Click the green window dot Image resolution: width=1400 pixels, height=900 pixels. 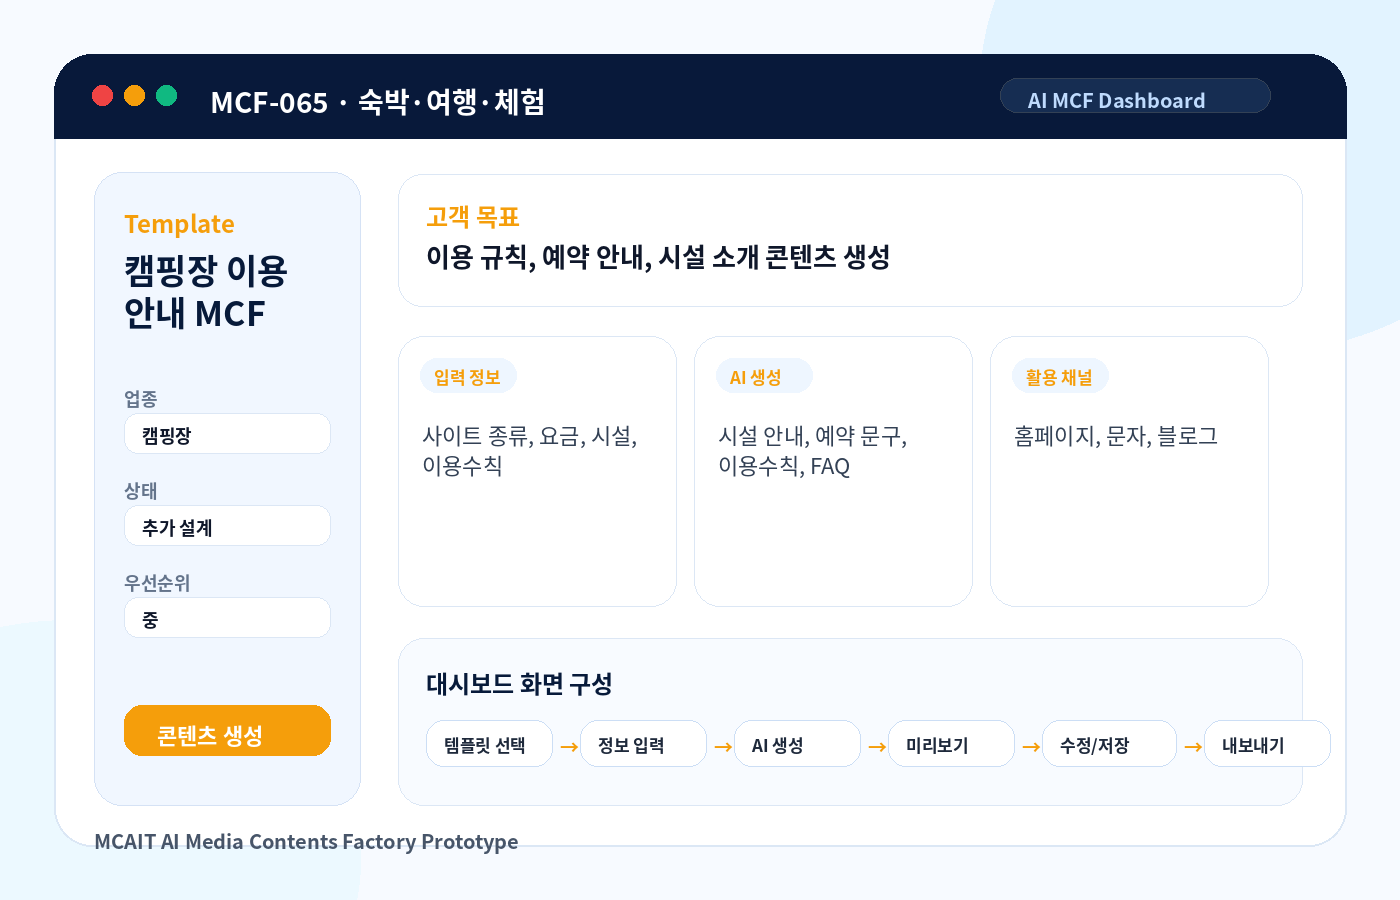pos(166,95)
